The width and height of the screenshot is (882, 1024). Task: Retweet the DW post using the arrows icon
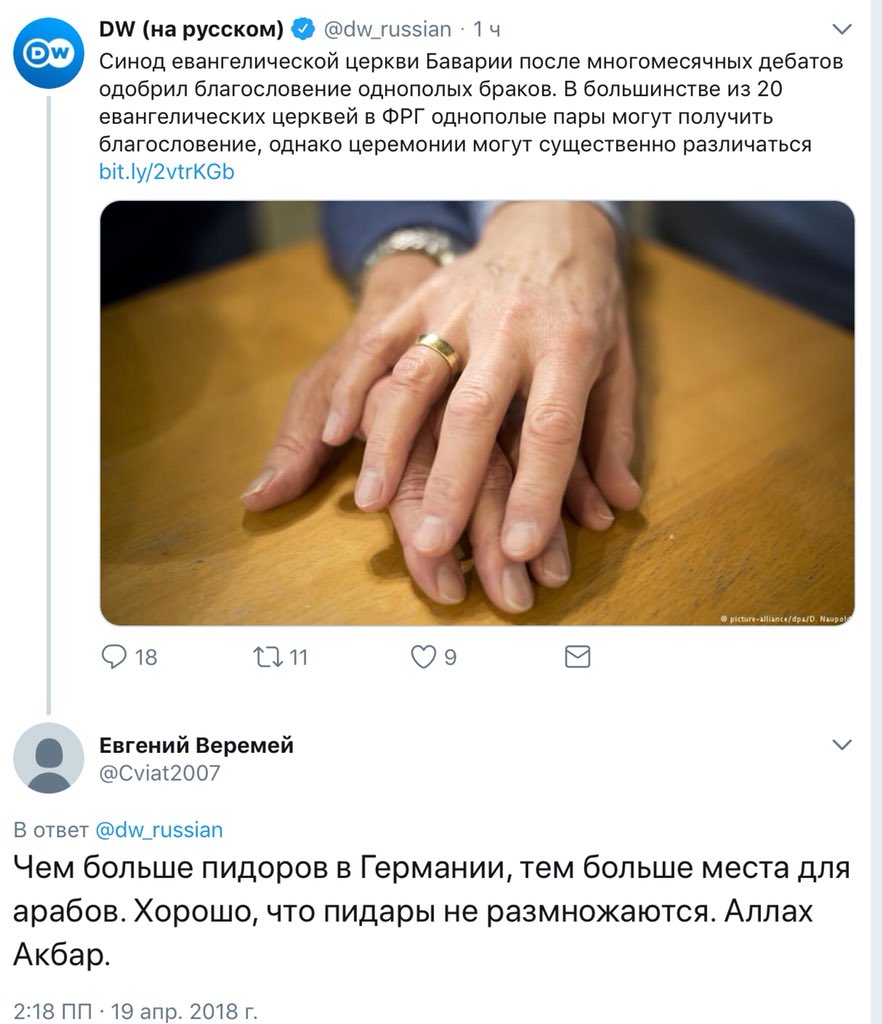[268, 657]
